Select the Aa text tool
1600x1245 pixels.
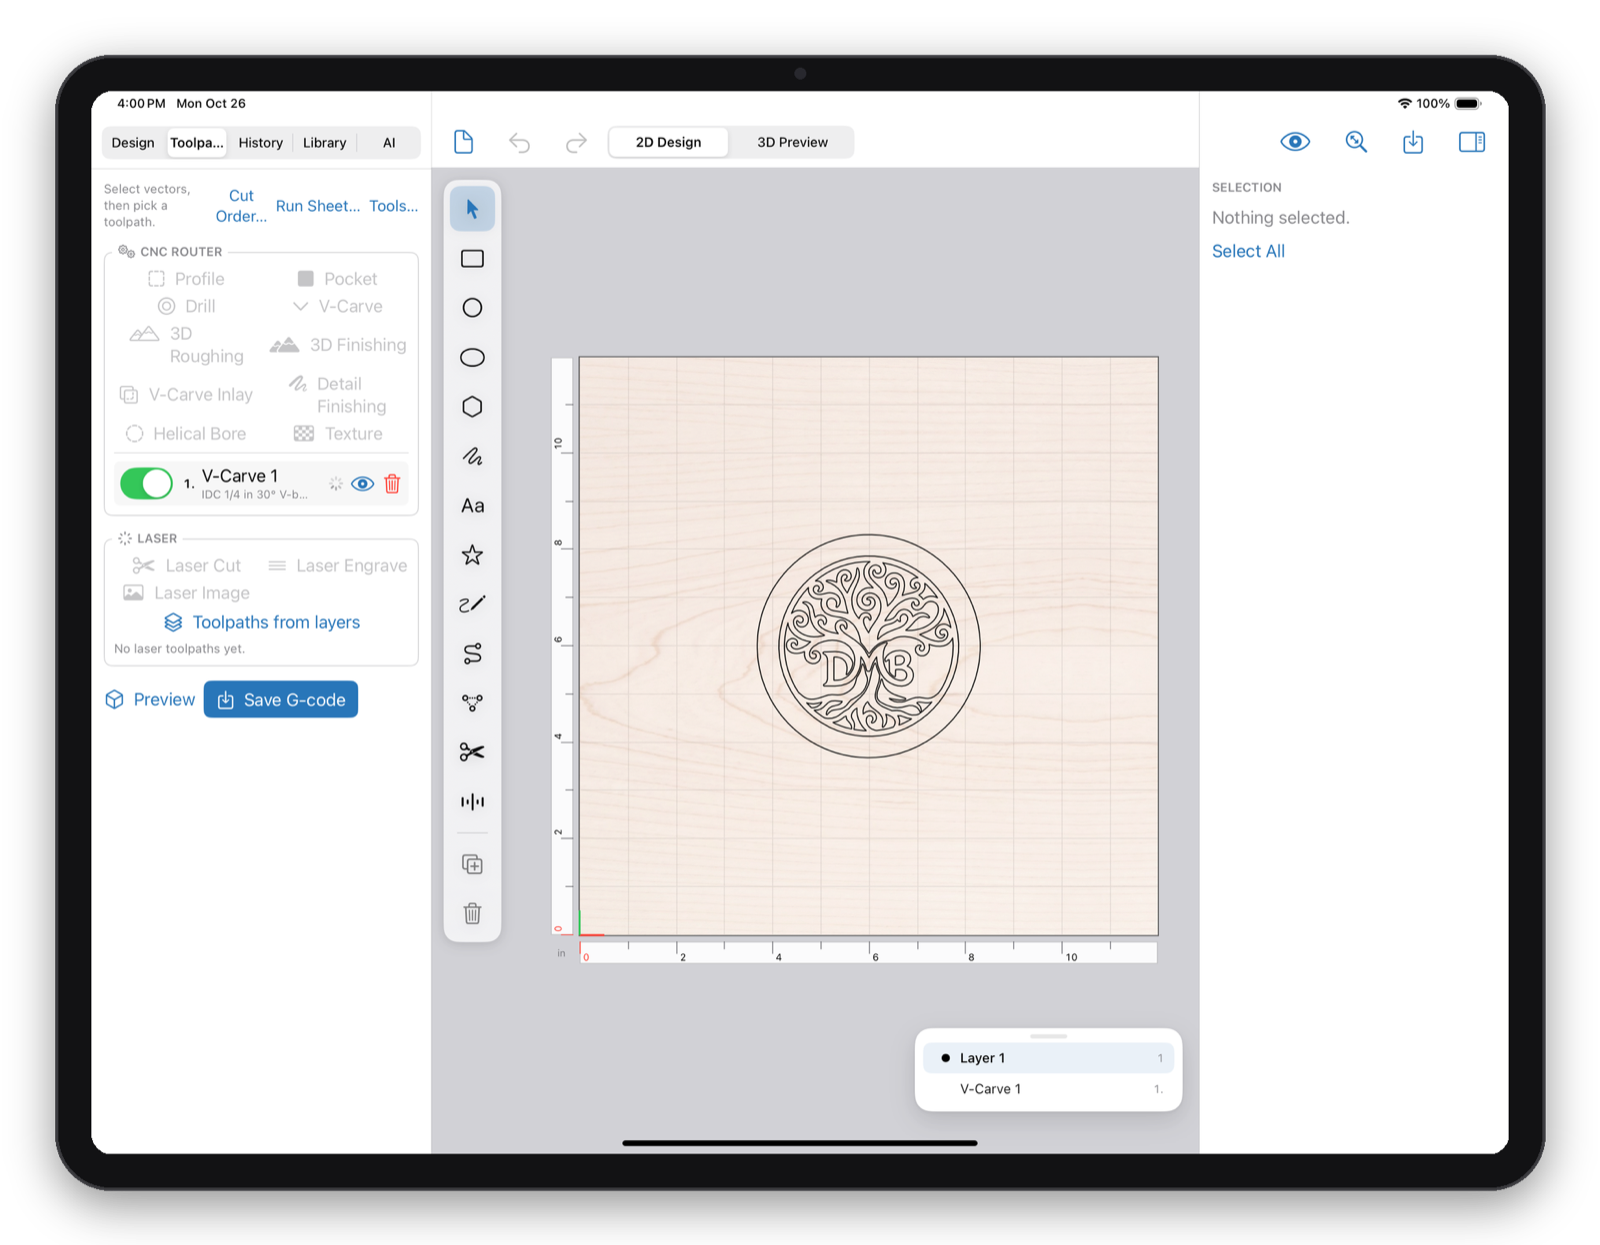[472, 506]
